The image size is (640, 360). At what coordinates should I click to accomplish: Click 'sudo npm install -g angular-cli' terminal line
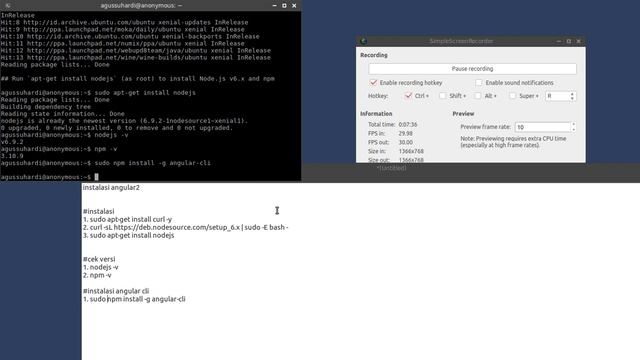click(x=153, y=163)
